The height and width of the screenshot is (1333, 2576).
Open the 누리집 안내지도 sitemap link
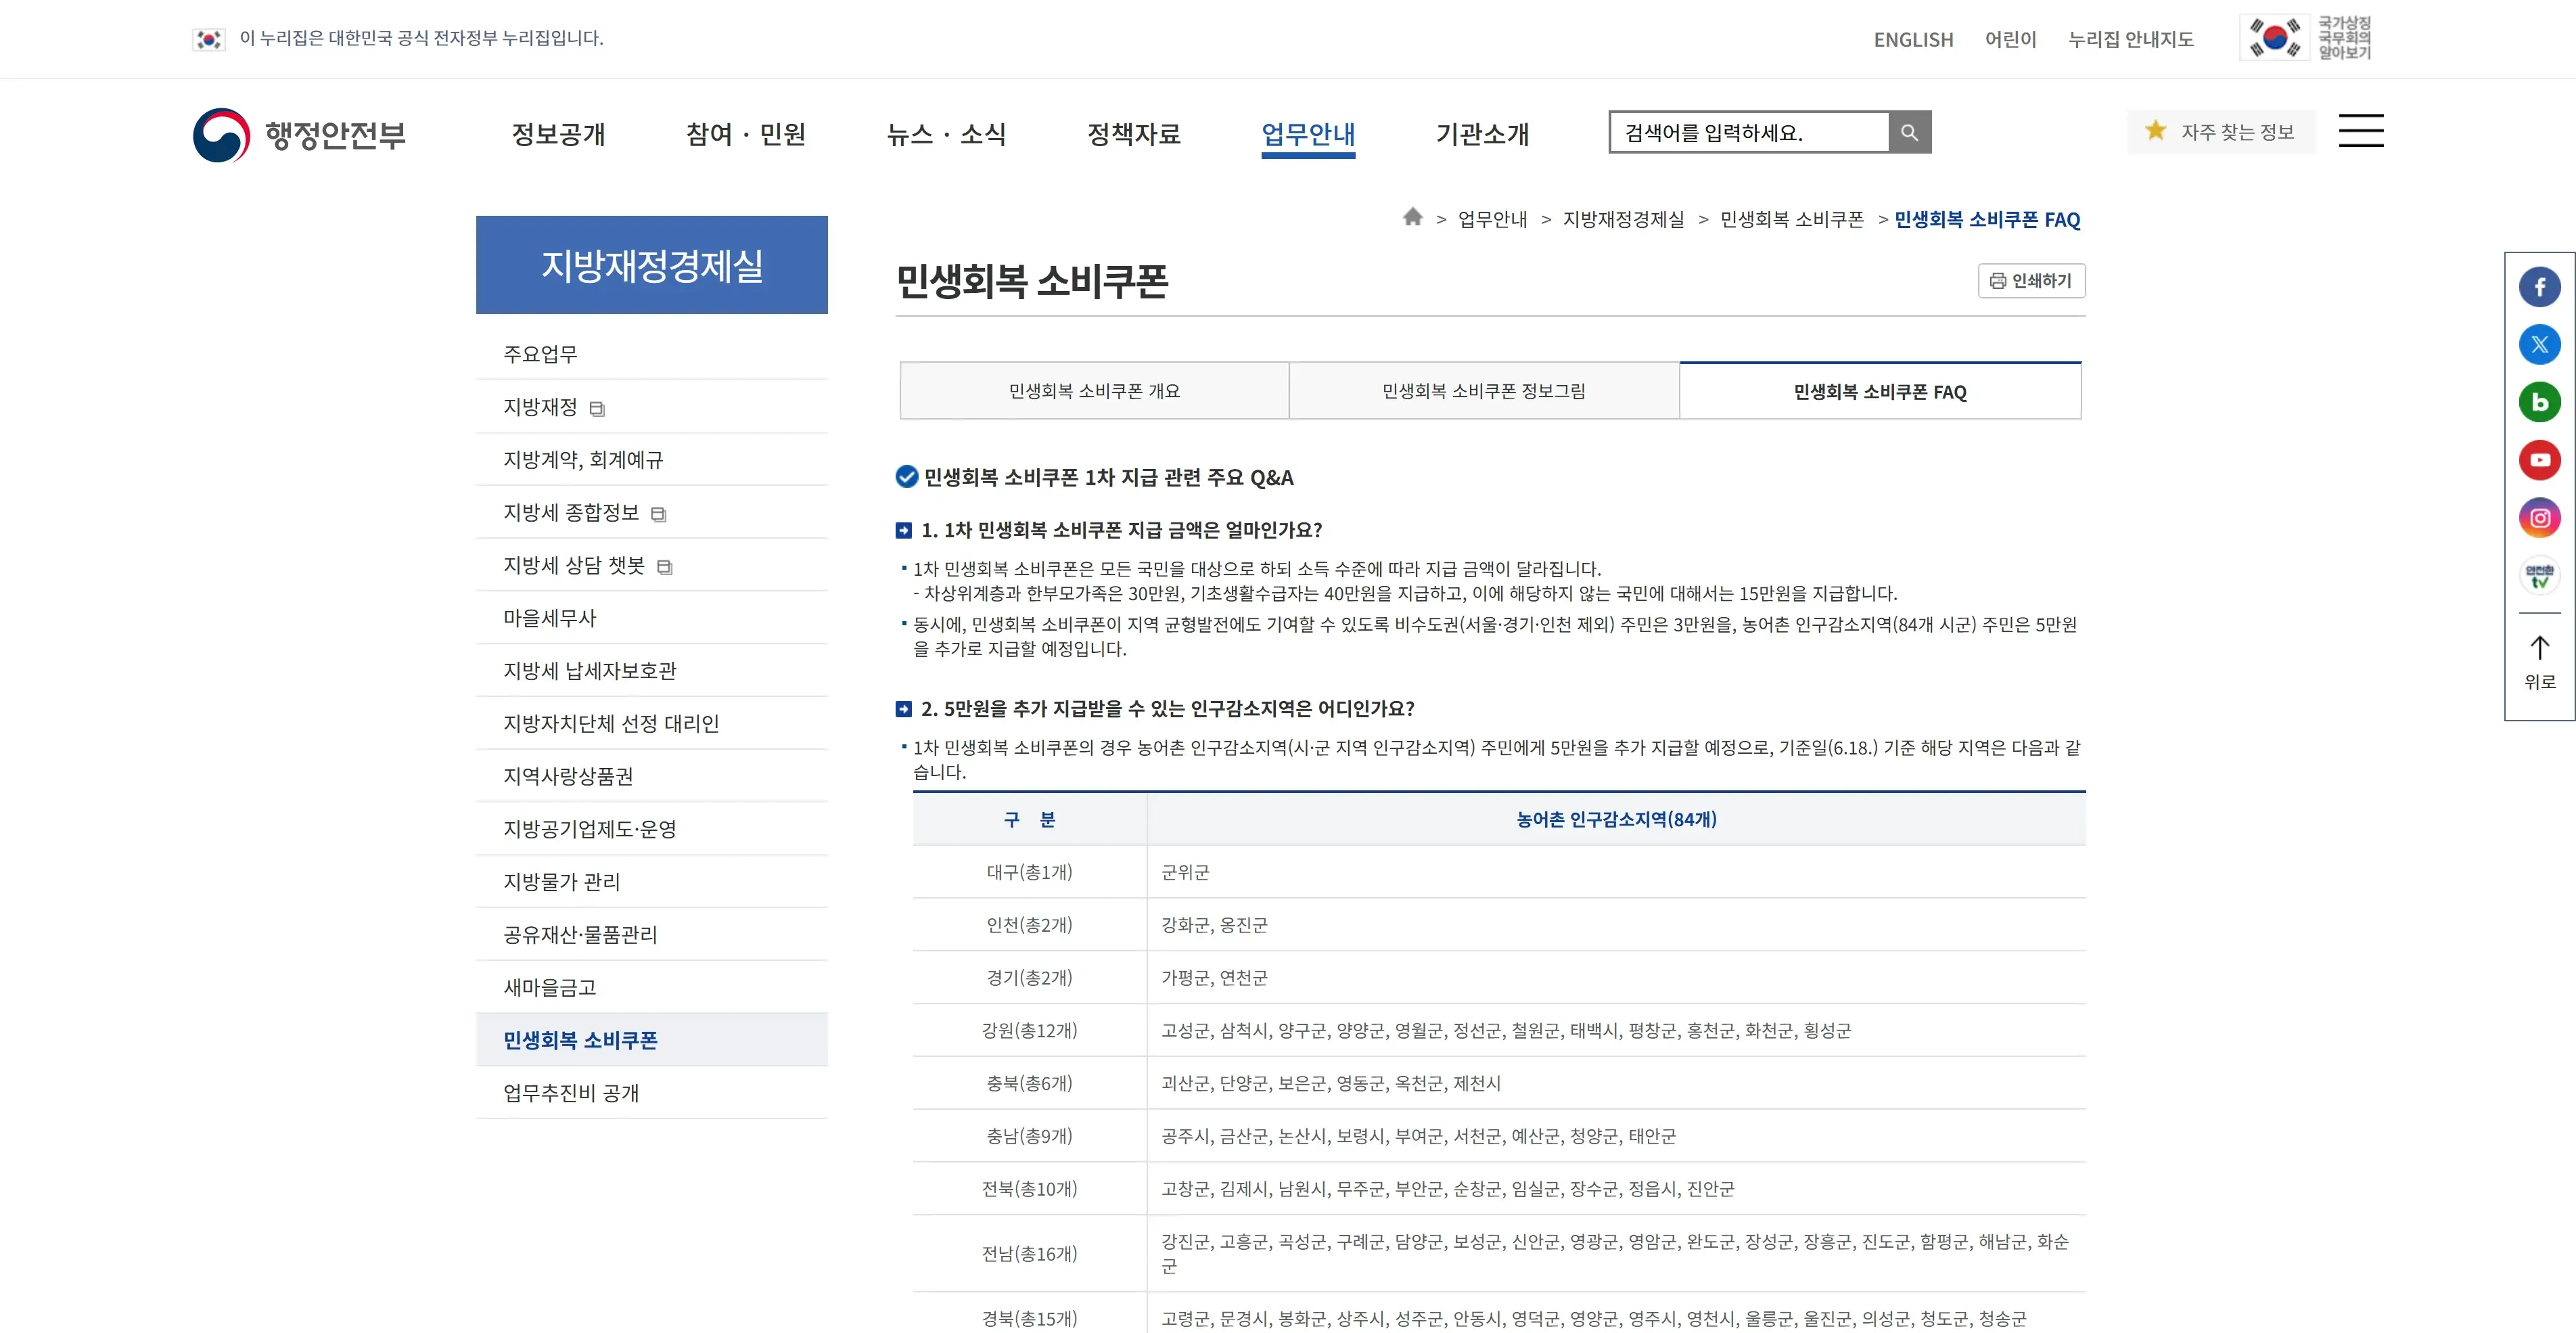(2130, 39)
